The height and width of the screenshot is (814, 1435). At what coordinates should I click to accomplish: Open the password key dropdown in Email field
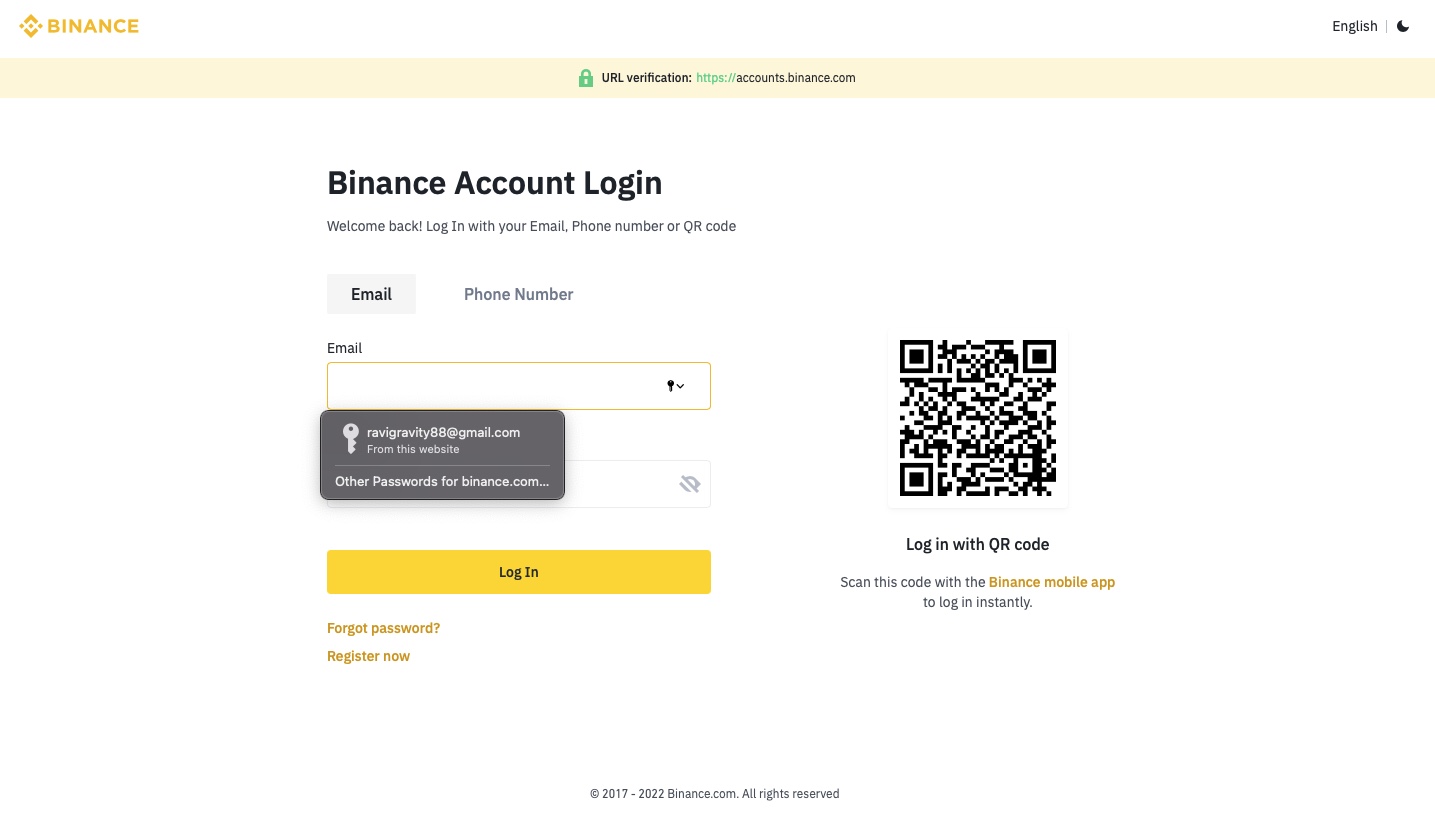coord(676,386)
